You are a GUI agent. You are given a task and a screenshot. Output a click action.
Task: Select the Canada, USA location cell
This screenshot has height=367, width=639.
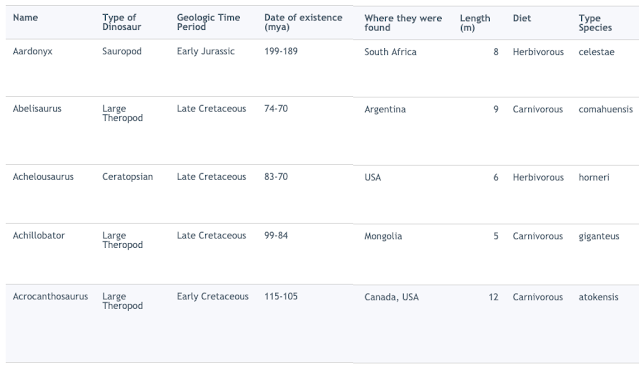(392, 297)
